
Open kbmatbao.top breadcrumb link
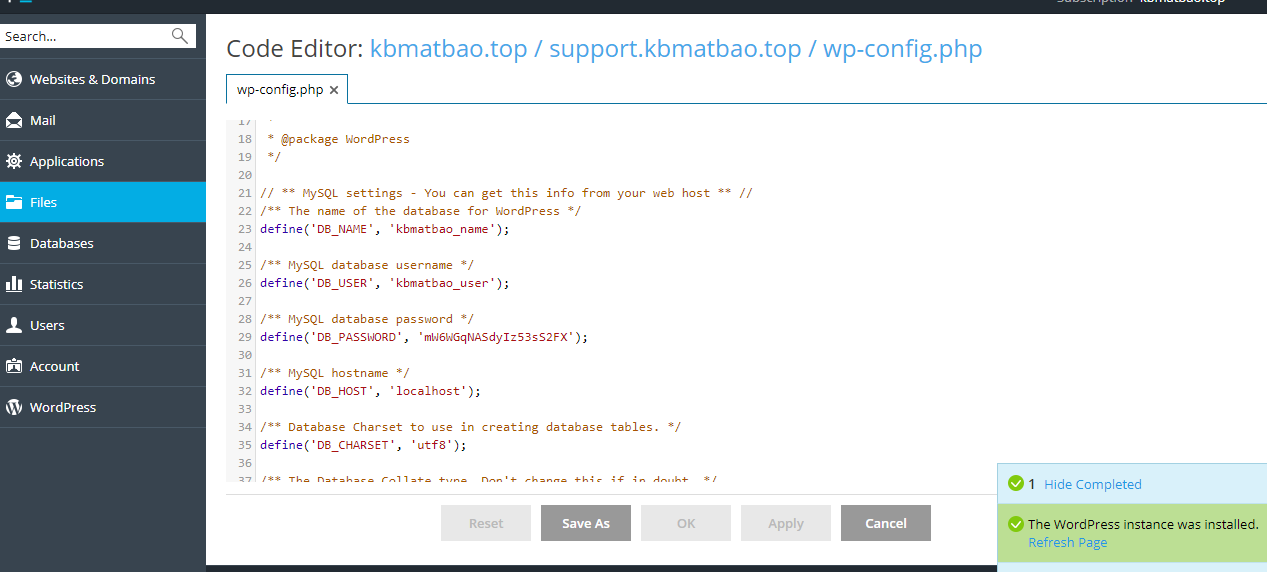(448, 49)
